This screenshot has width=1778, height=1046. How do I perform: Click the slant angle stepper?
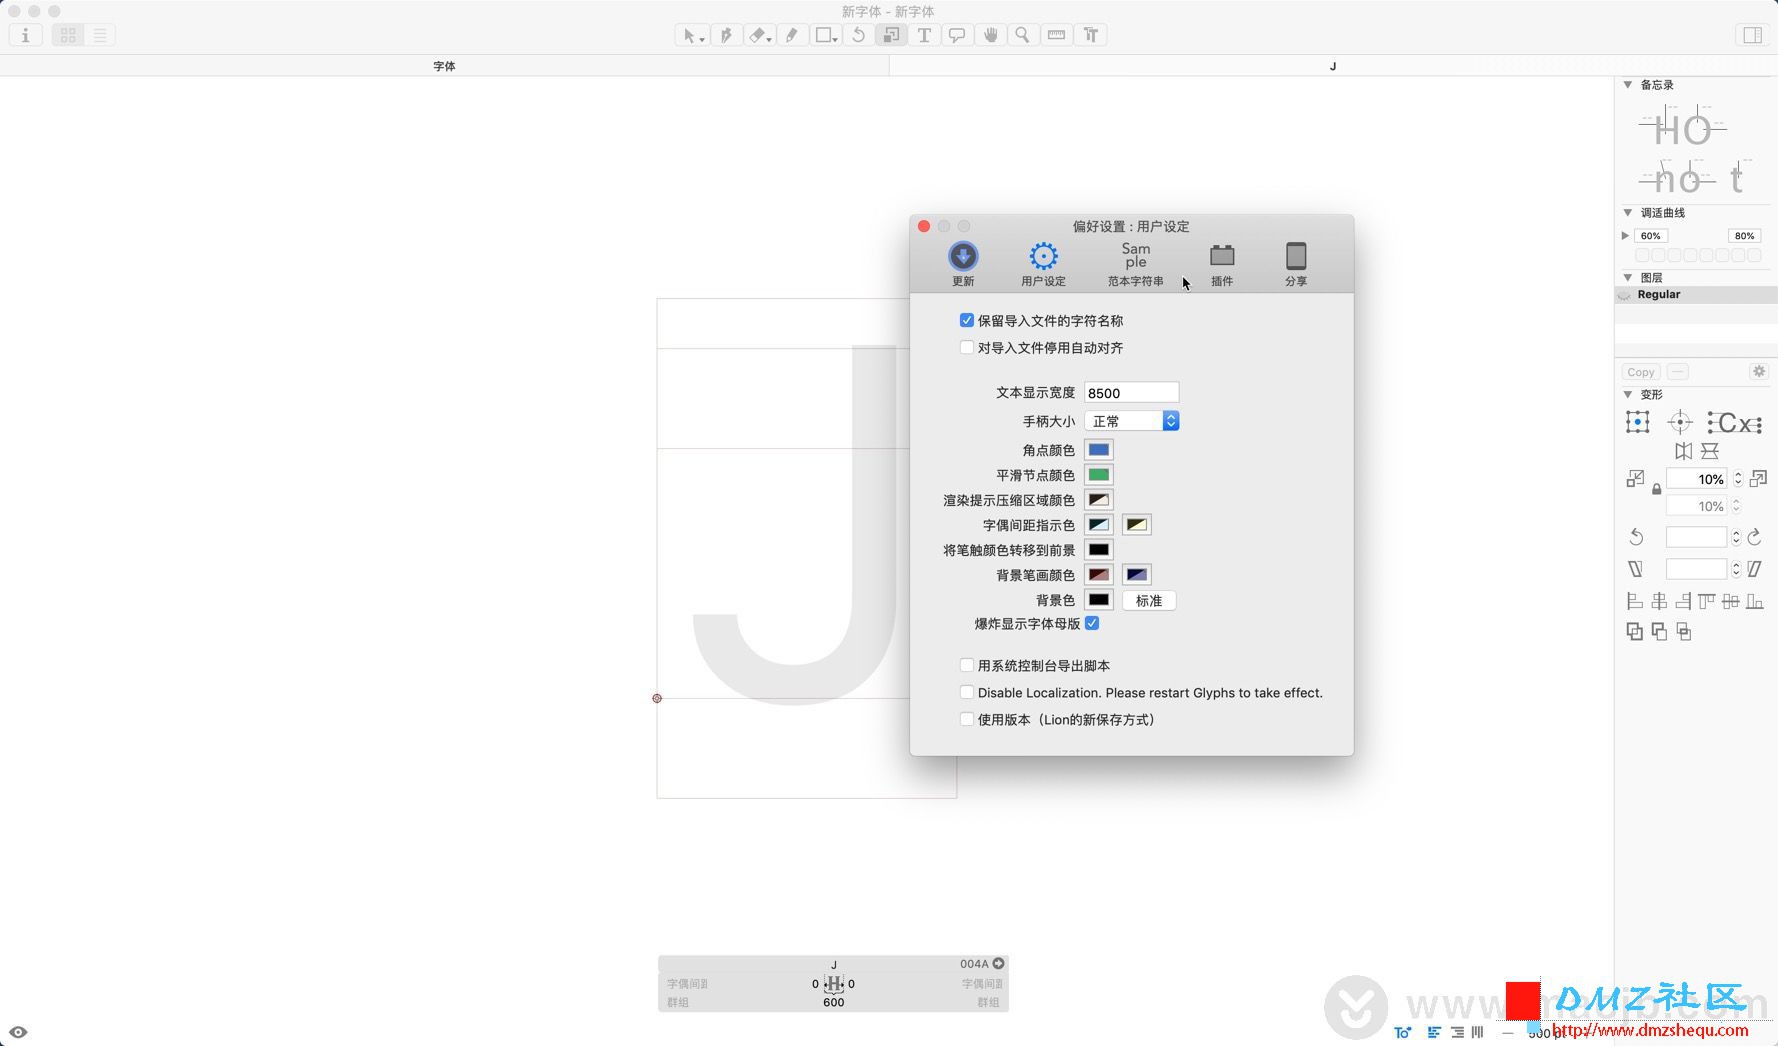coord(1737,569)
